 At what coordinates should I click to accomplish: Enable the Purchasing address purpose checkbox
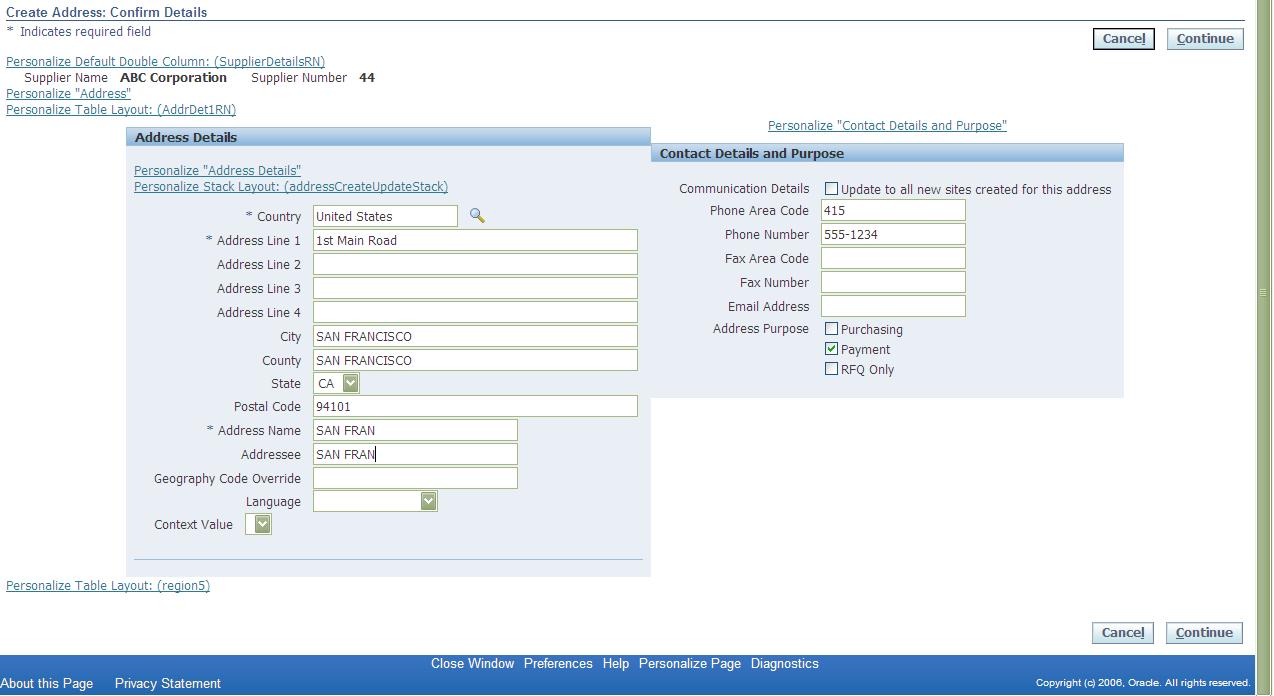click(831, 328)
